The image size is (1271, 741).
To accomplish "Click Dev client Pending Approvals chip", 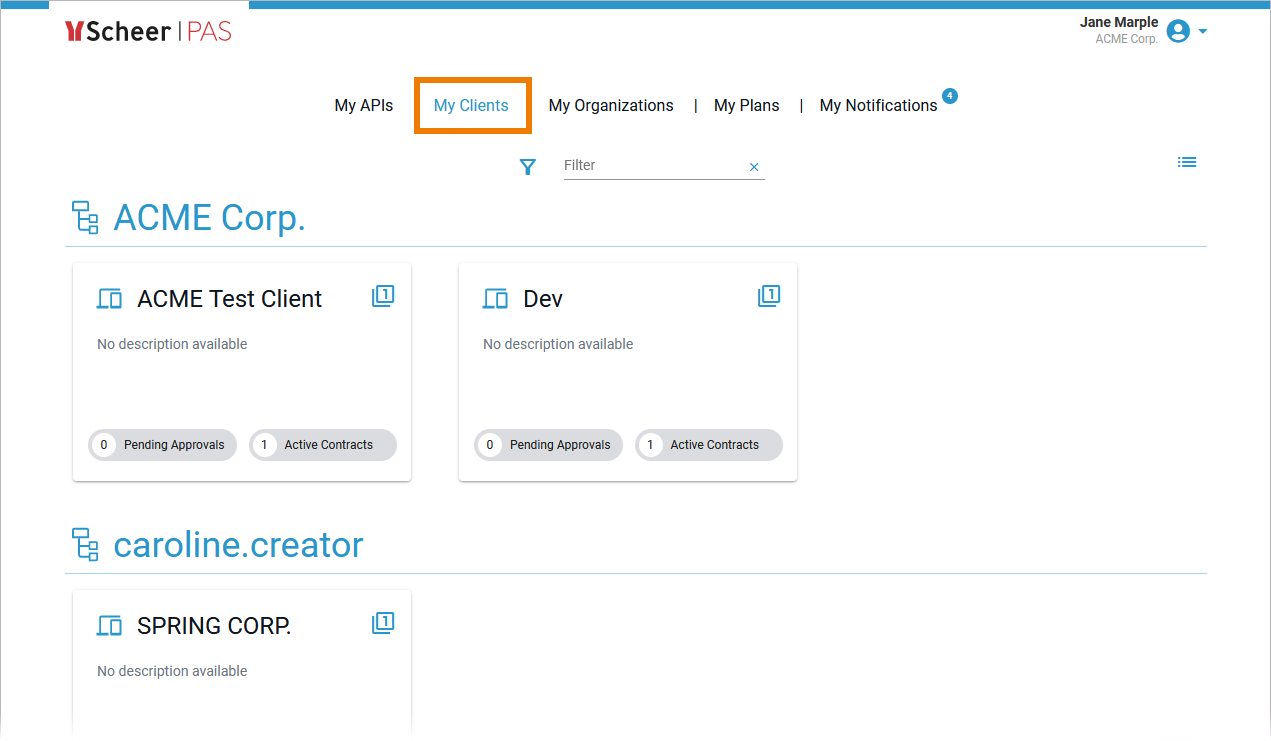I will click(x=548, y=445).
